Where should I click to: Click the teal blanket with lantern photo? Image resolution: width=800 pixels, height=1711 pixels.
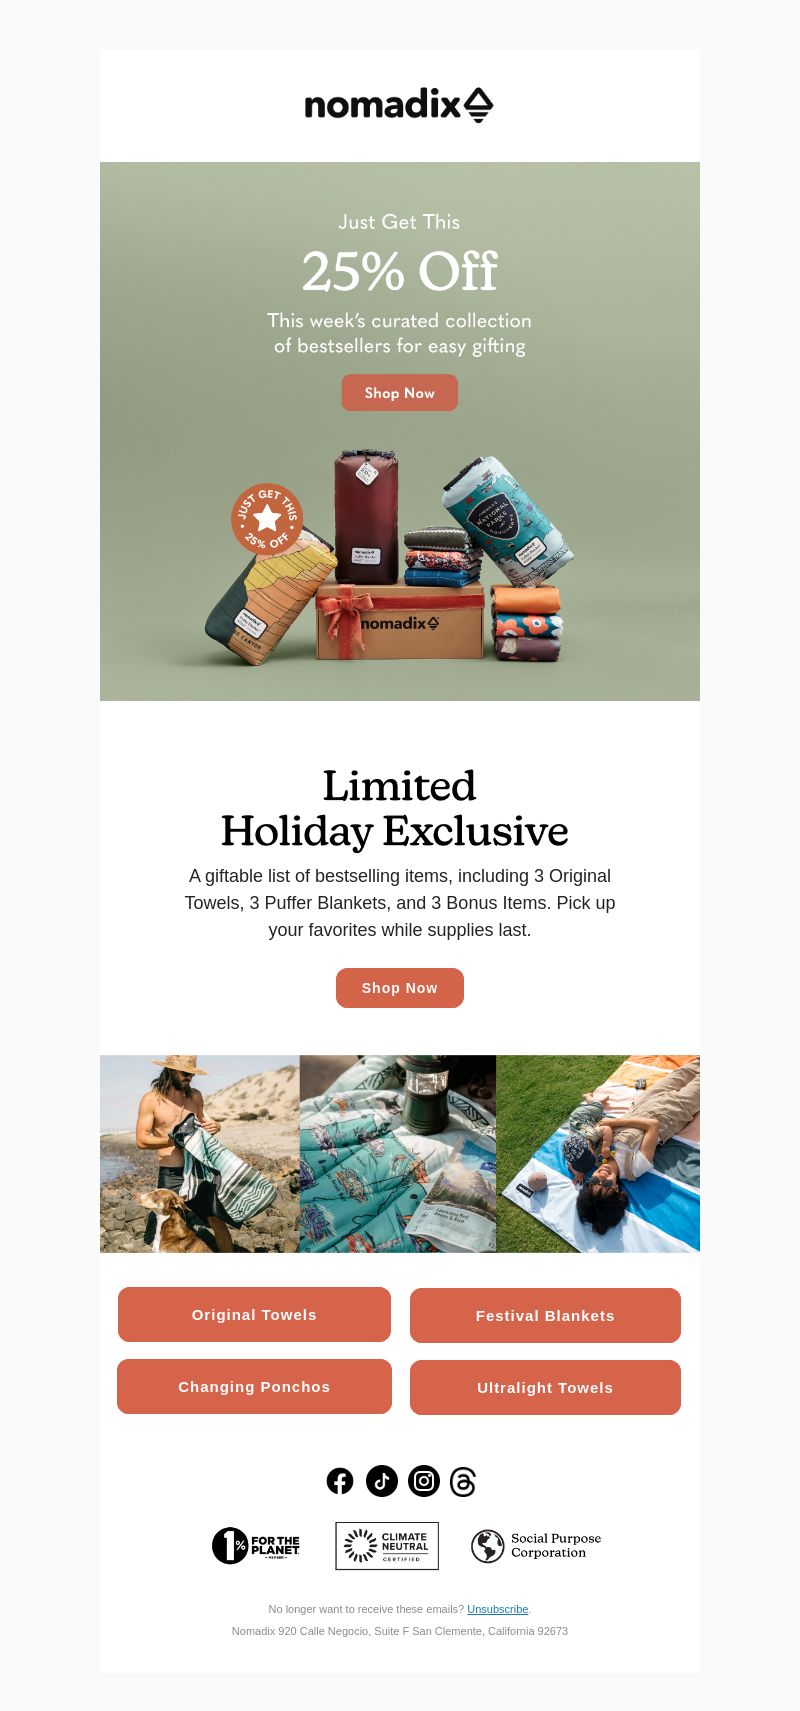(x=398, y=1154)
